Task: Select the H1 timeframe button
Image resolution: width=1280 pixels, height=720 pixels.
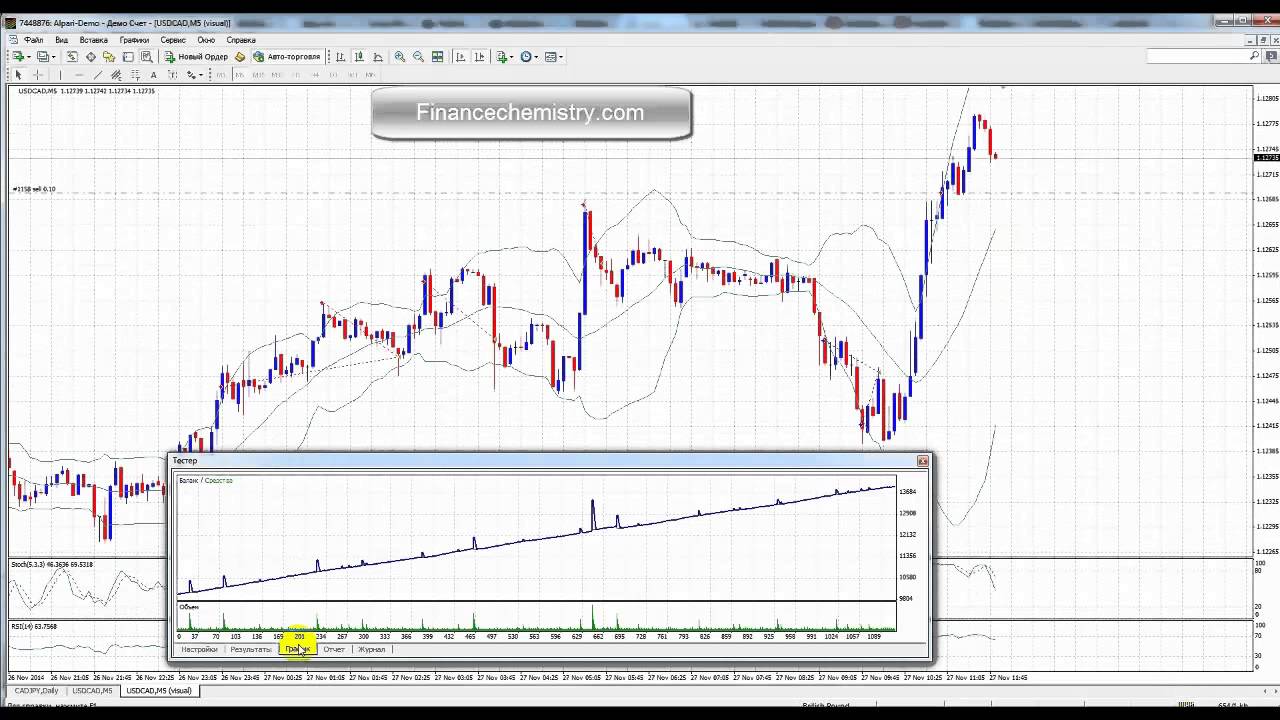Action: pos(296,75)
